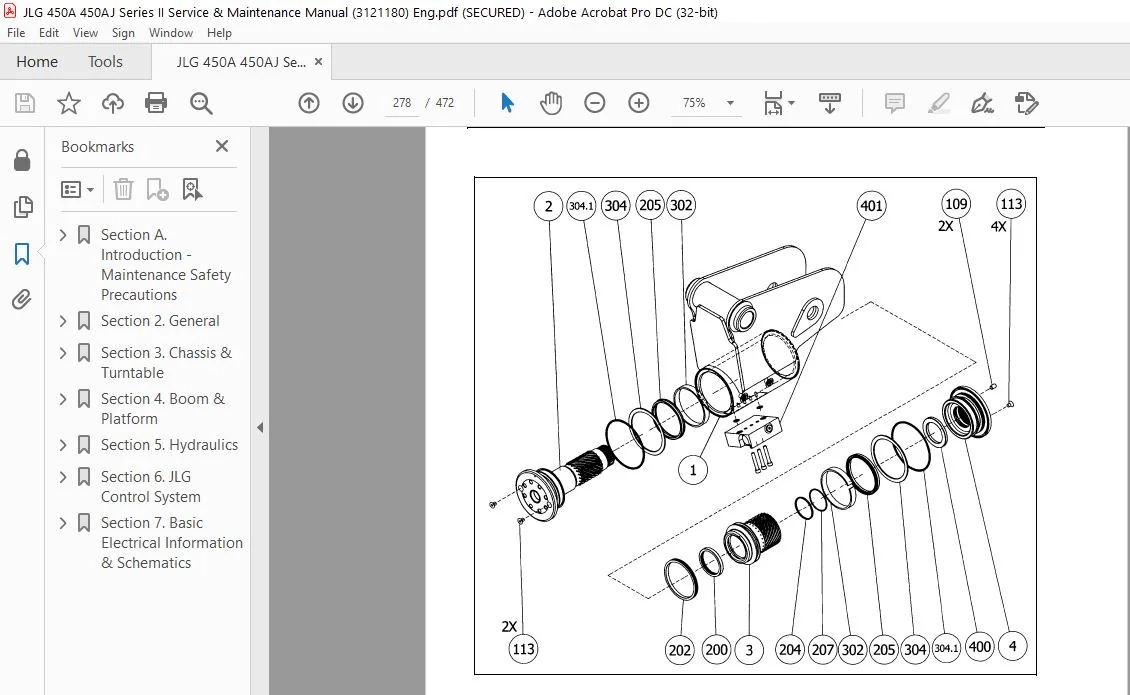The image size is (1130, 695).
Task: Click the Save file icon
Action: [x=25, y=103]
